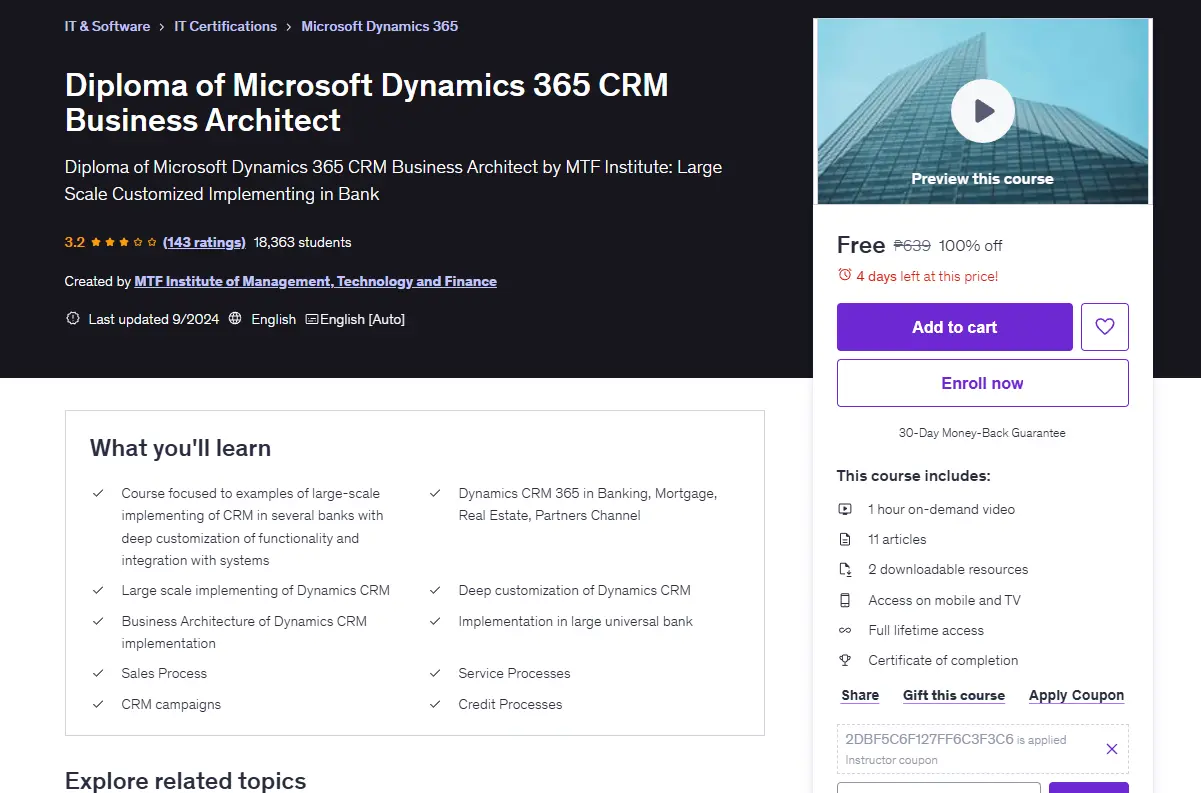This screenshot has height=793, width=1201.
Task: Click Certificate of completion text
Action: pyautogui.click(x=943, y=660)
